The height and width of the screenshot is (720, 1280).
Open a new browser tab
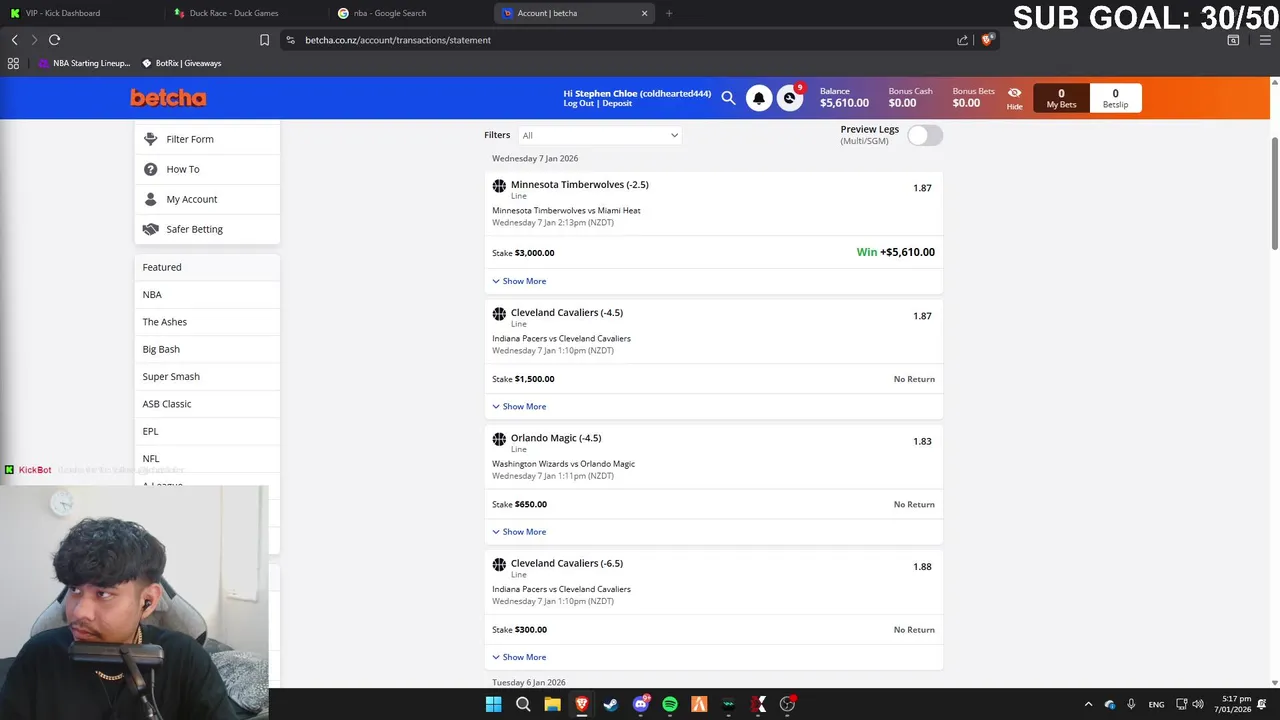coord(669,13)
